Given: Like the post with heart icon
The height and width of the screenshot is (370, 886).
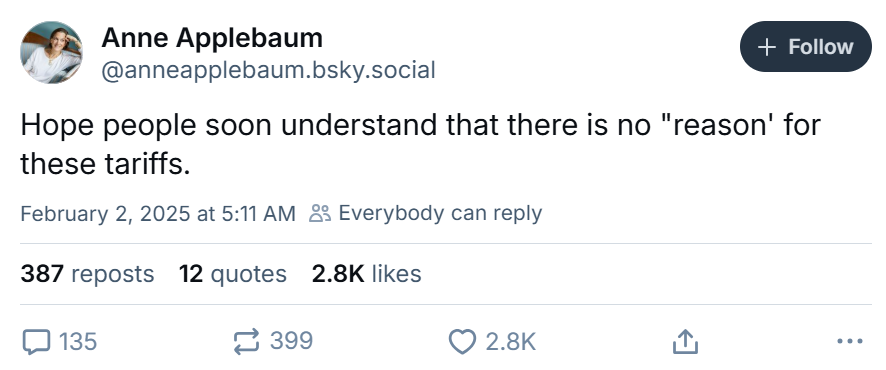Looking at the screenshot, I should point(462,342).
